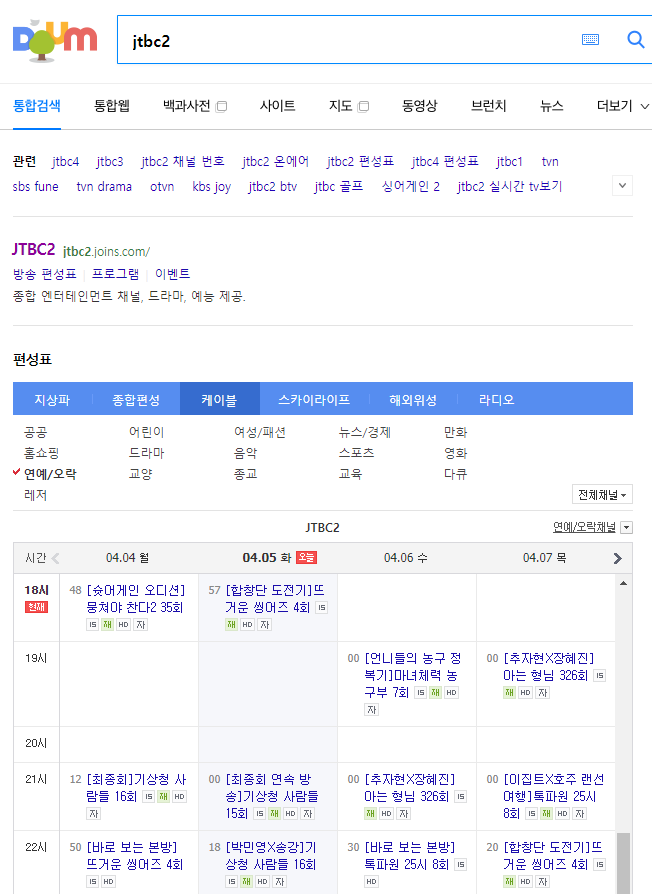Open the 전체채널 dropdown
Screen dimensions: 652x894
point(602,494)
